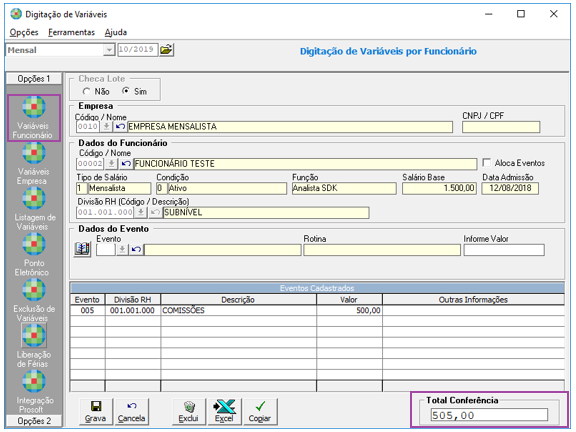Open the Ajuda menu
The width and height of the screenshot is (576, 432).
point(116,32)
